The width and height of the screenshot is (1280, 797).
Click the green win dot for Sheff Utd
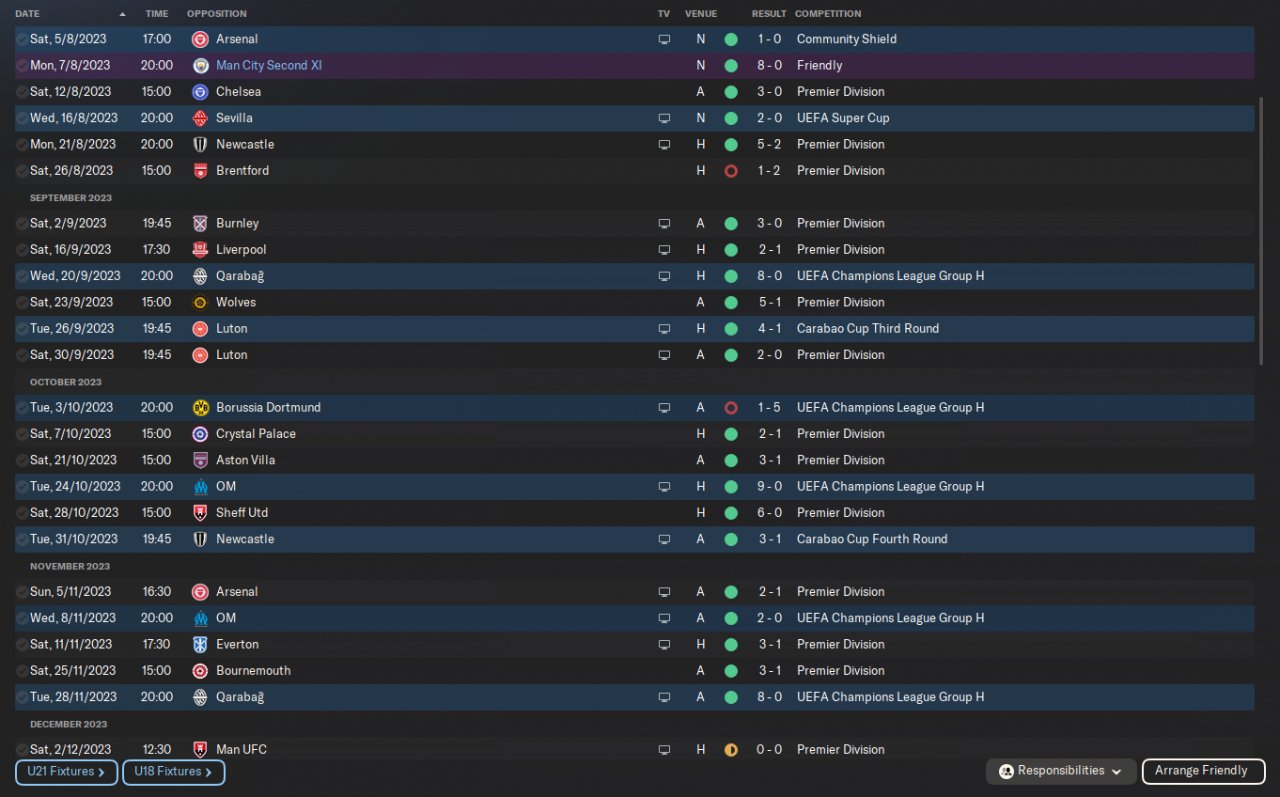731,513
